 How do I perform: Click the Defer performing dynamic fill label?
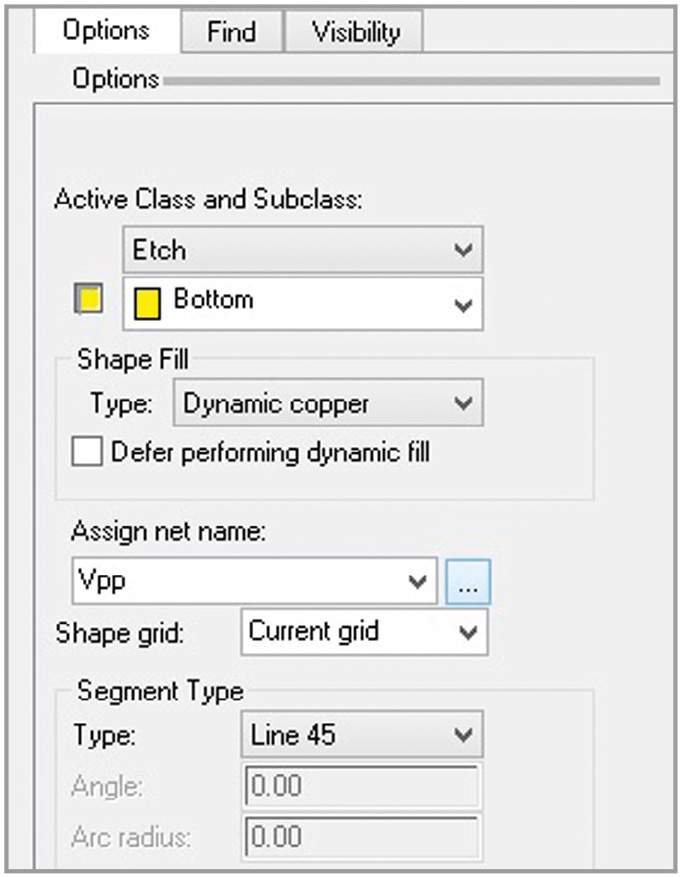(270, 452)
